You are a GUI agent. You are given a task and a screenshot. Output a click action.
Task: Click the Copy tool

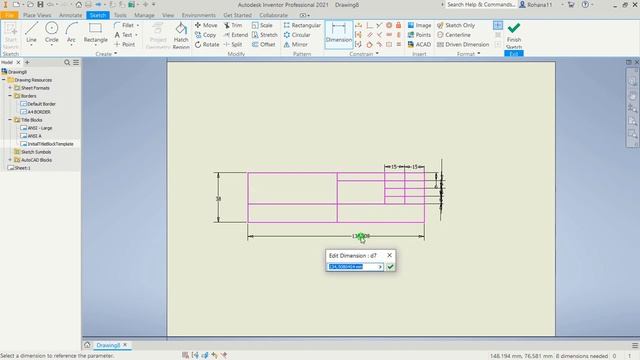tap(205, 35)
